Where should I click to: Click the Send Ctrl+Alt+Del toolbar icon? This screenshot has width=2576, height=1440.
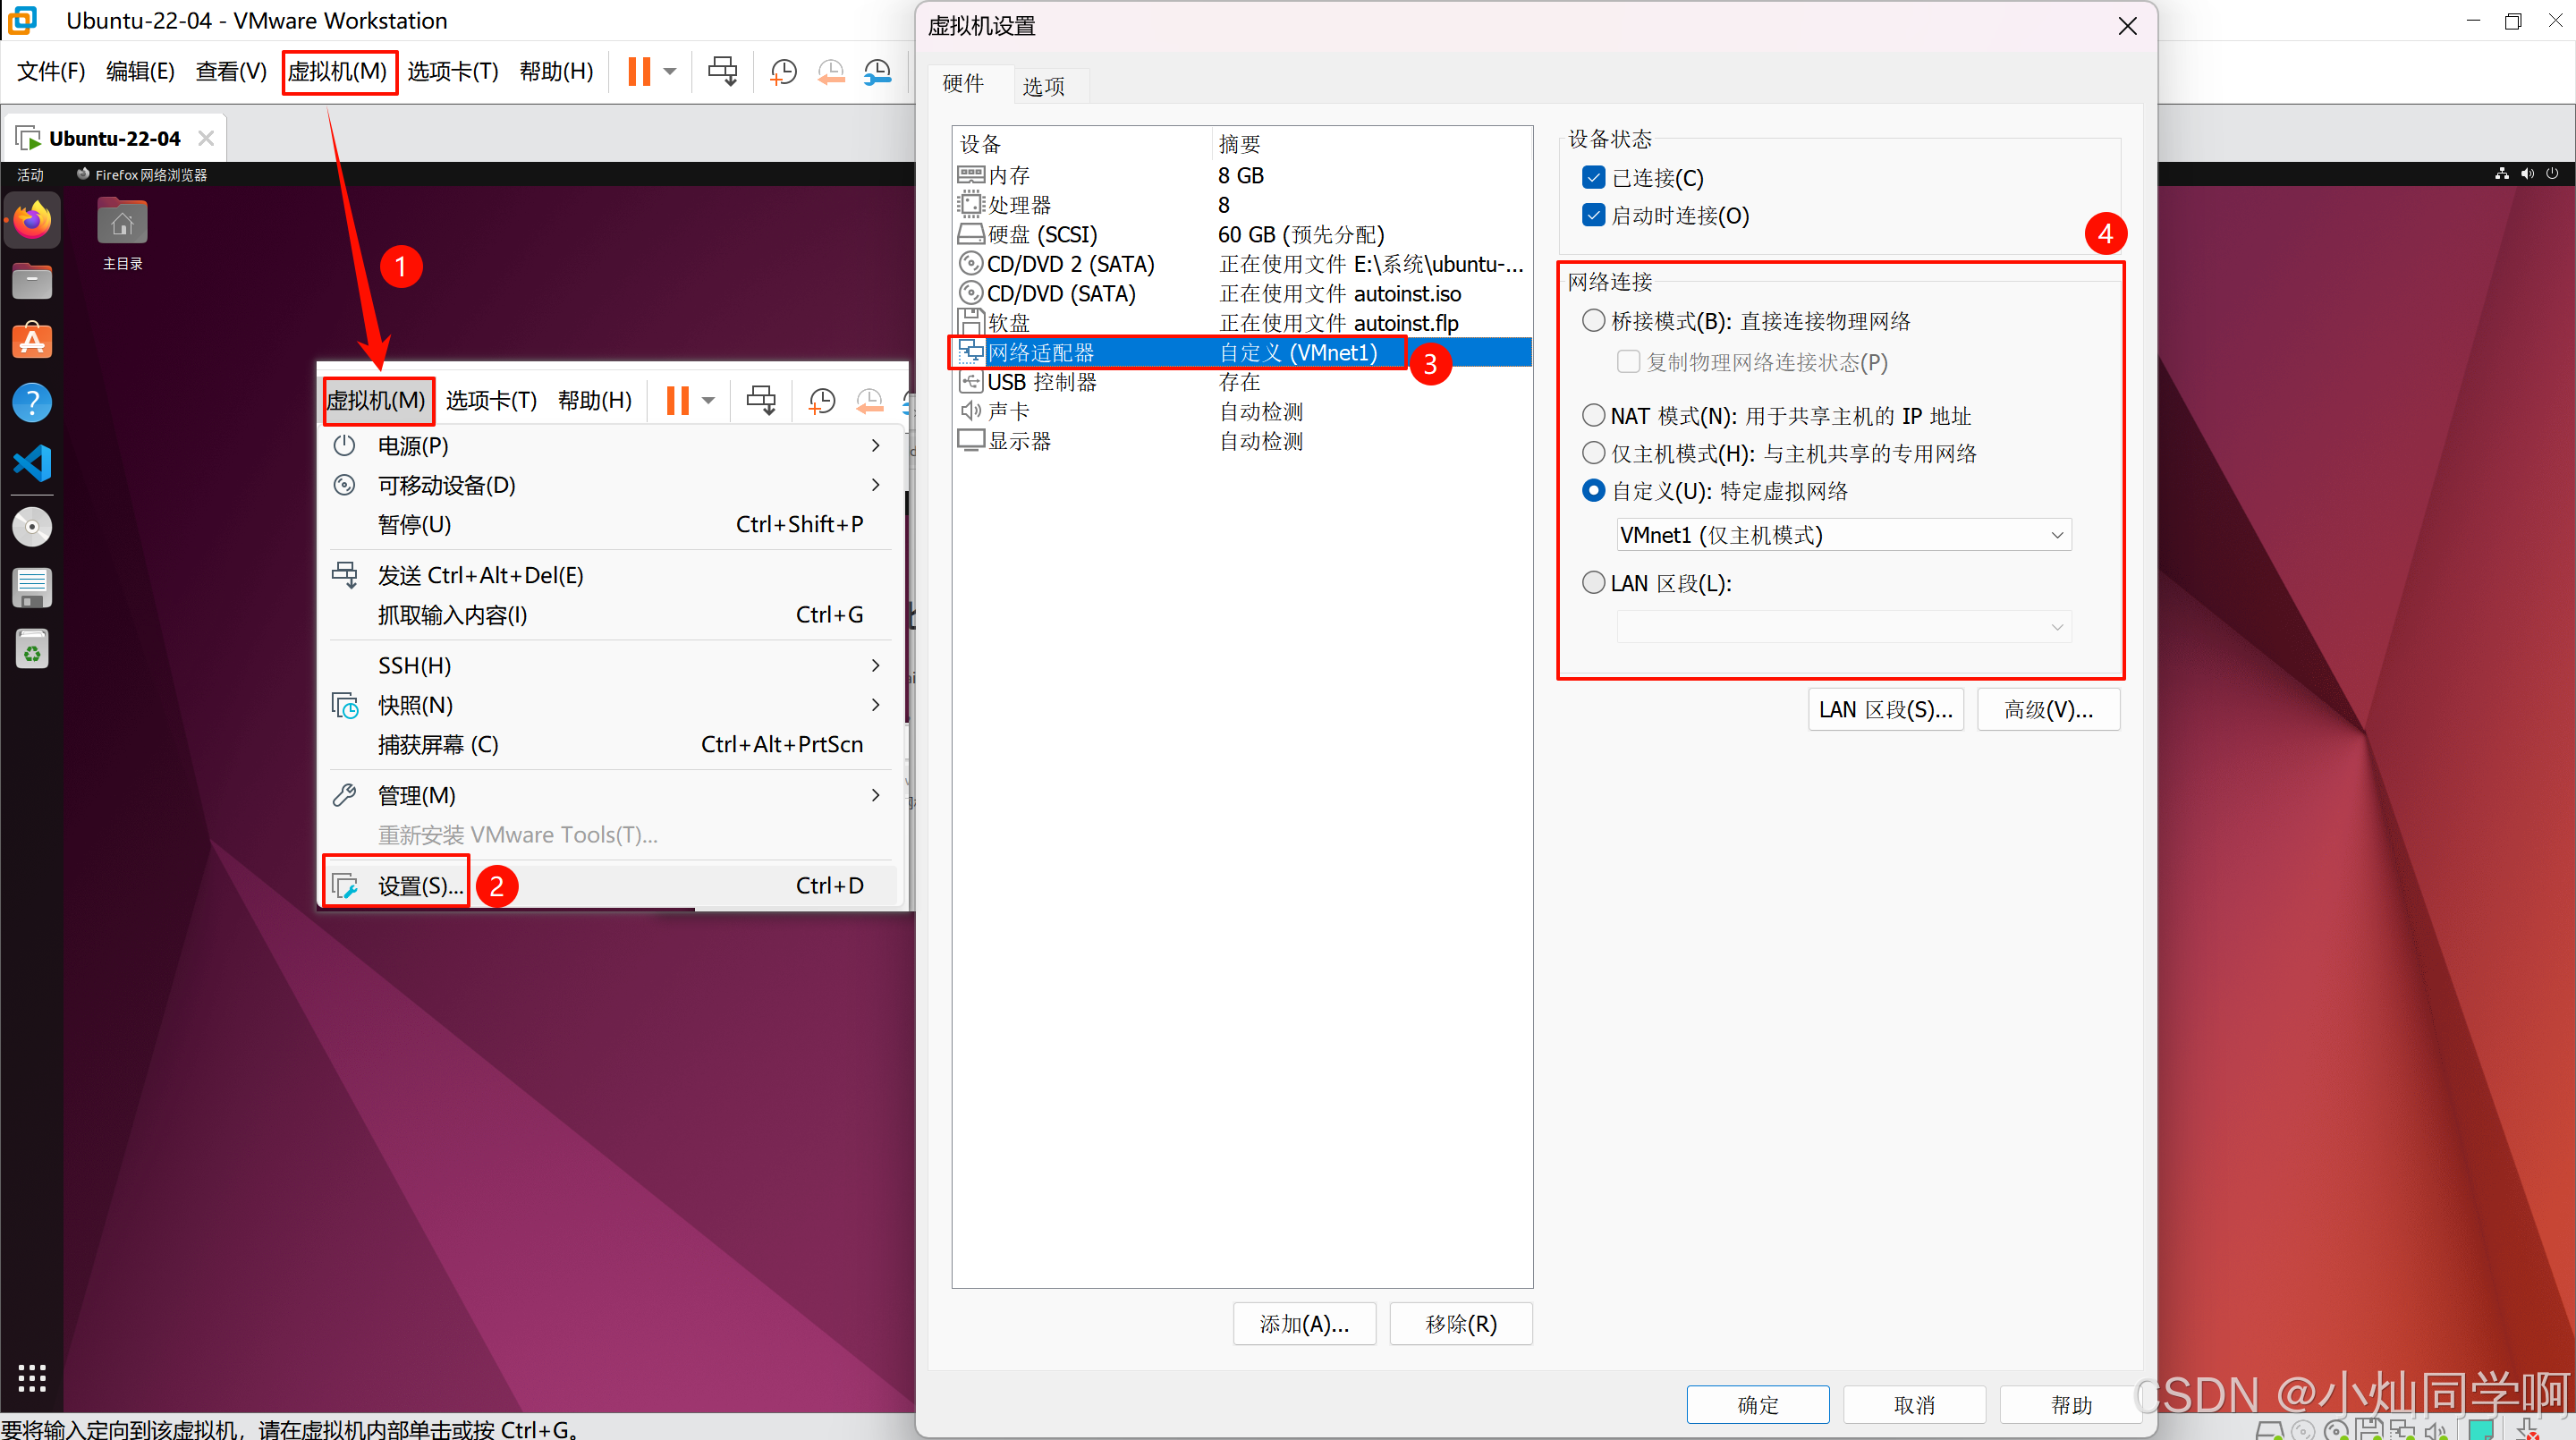click(722, 72)
